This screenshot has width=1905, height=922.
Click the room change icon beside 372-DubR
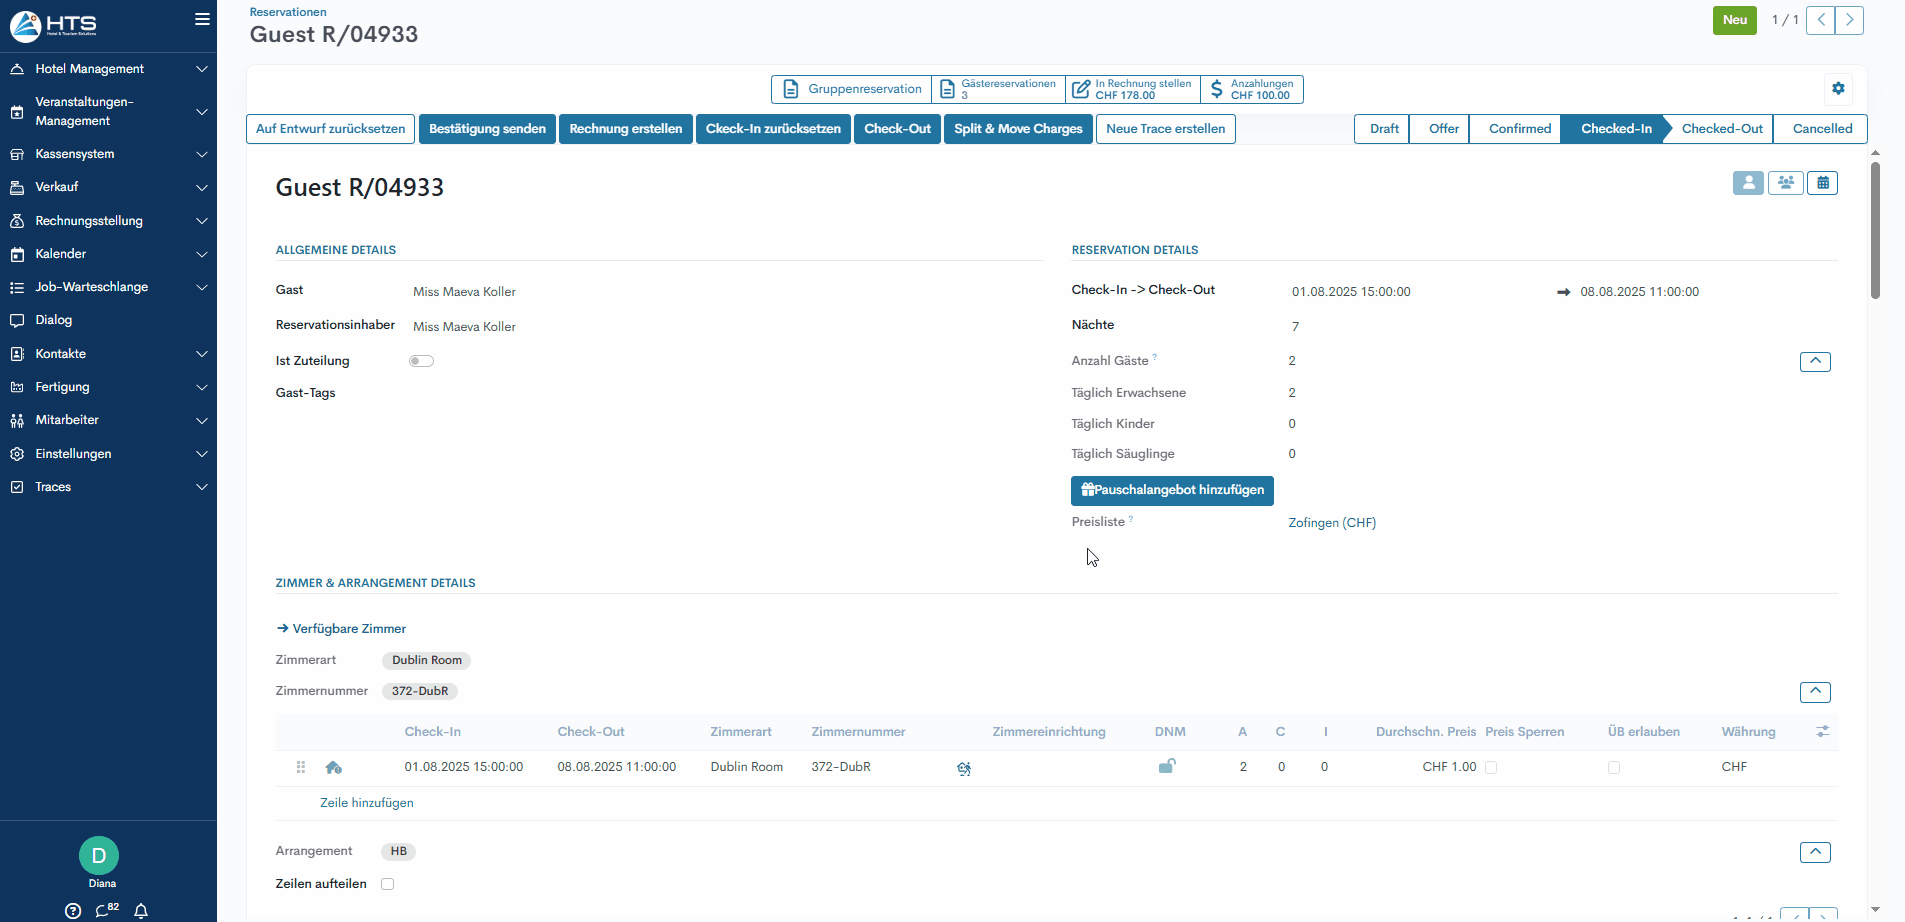[x=963, y=768]
